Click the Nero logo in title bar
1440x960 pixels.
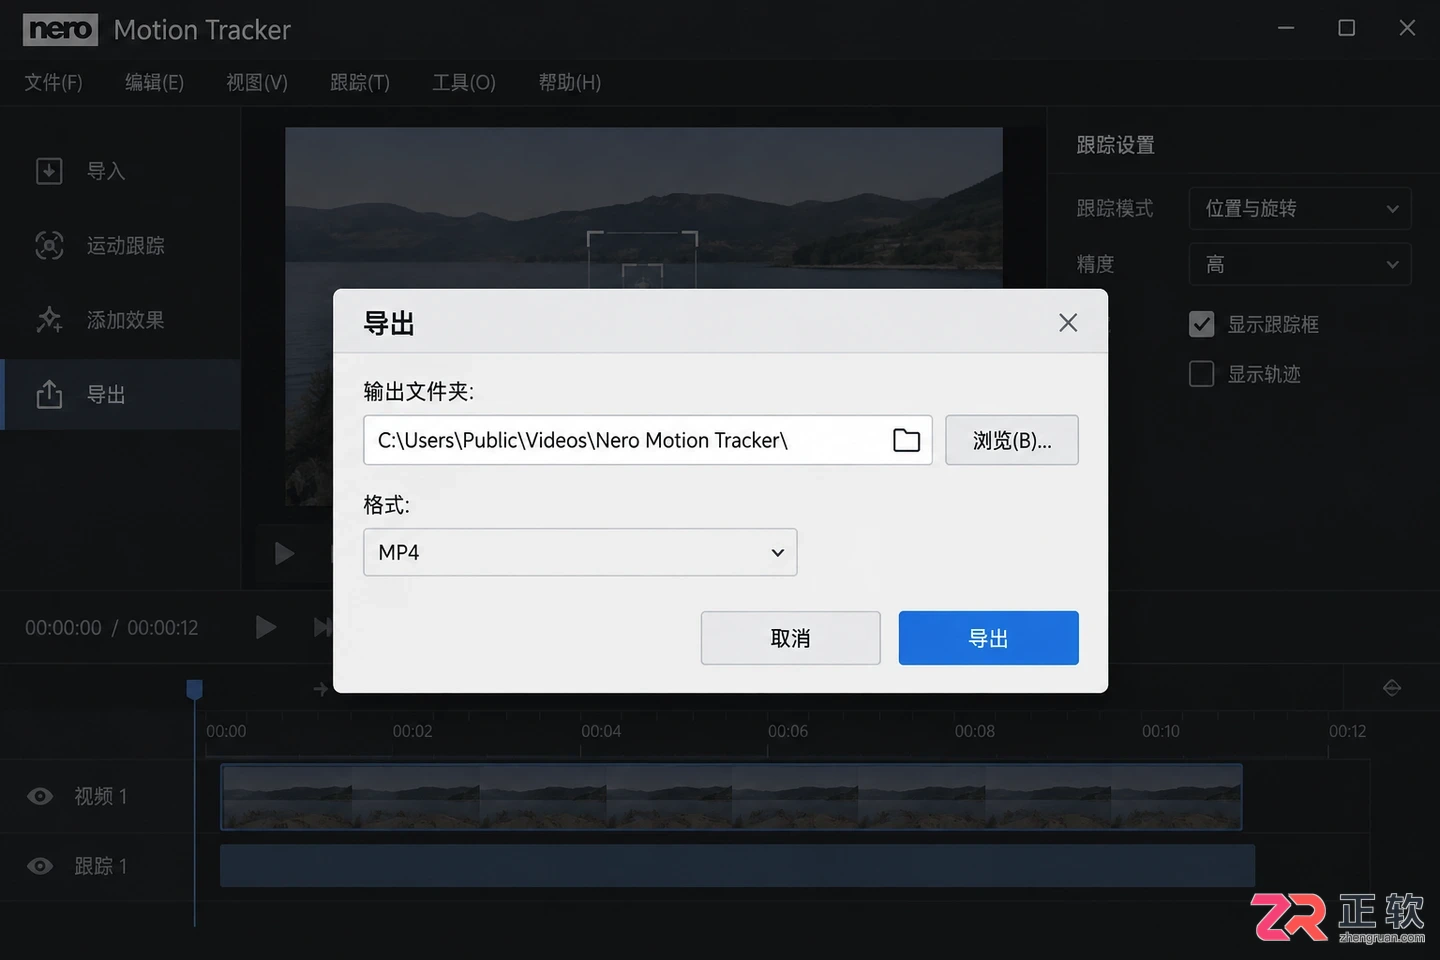pos(60,30)
